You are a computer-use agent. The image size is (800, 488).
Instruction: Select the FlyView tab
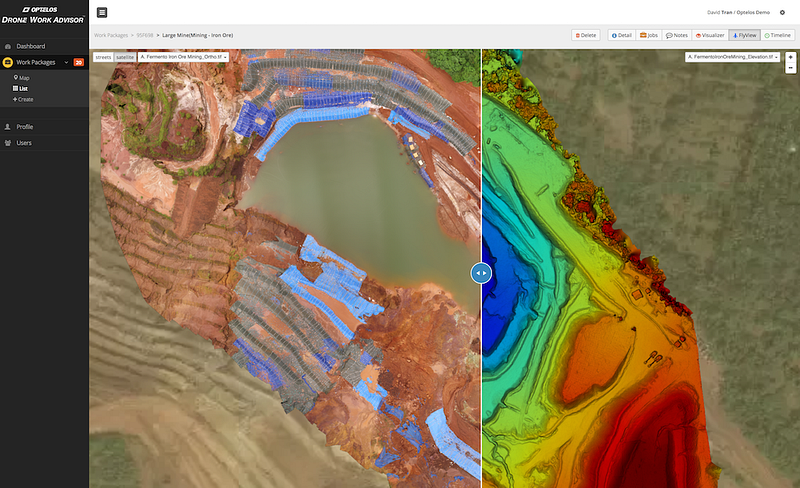click(744, 35)
